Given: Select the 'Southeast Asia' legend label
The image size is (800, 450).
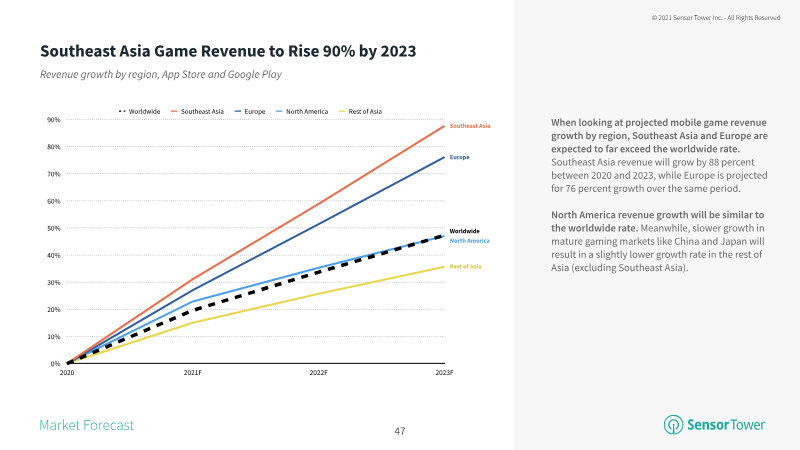Looking at the screenshot, I should [x=202, y=111].
